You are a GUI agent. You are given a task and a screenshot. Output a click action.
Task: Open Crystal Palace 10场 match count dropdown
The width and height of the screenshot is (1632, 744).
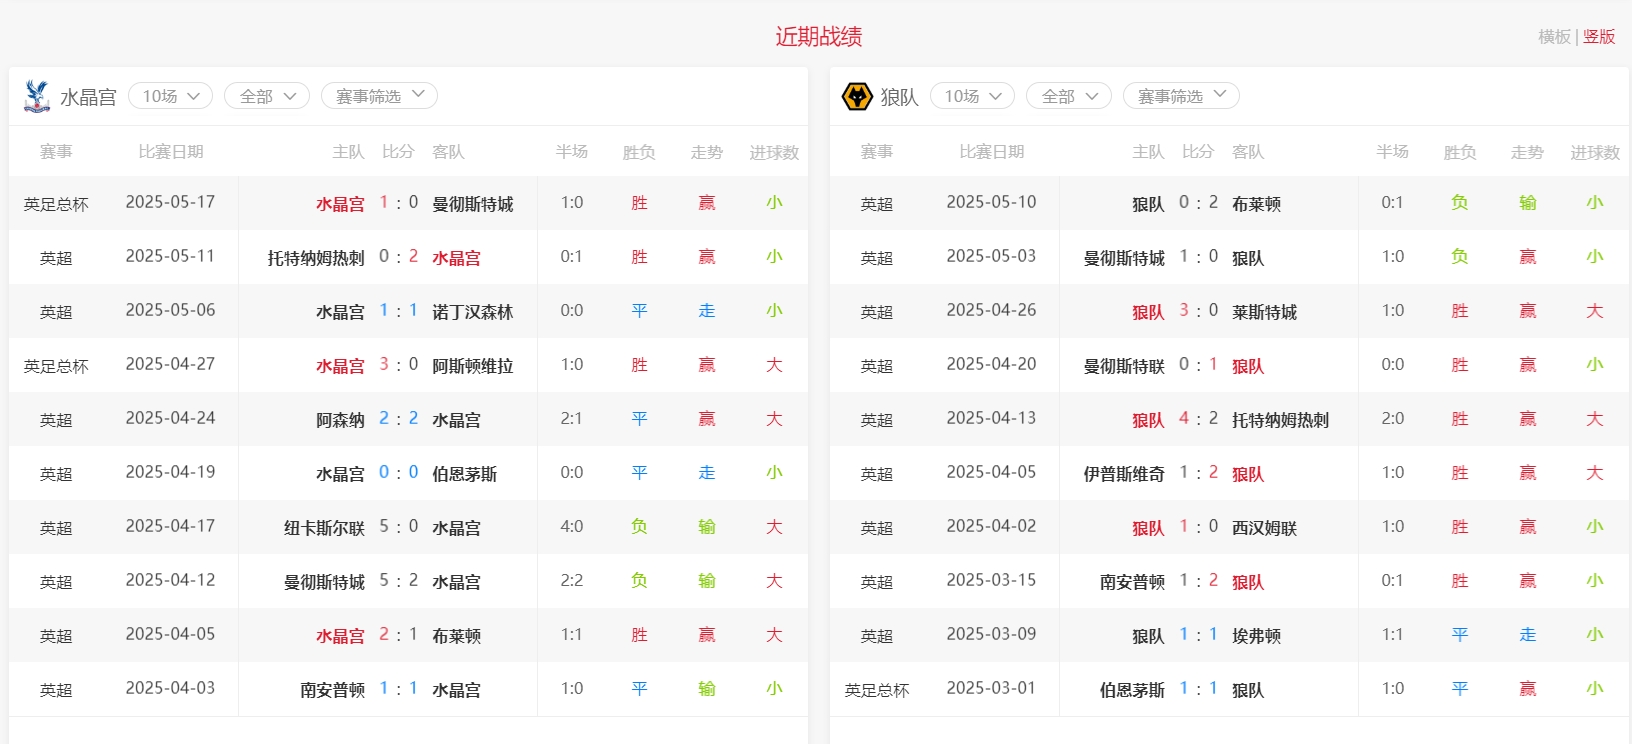point(171,96)
